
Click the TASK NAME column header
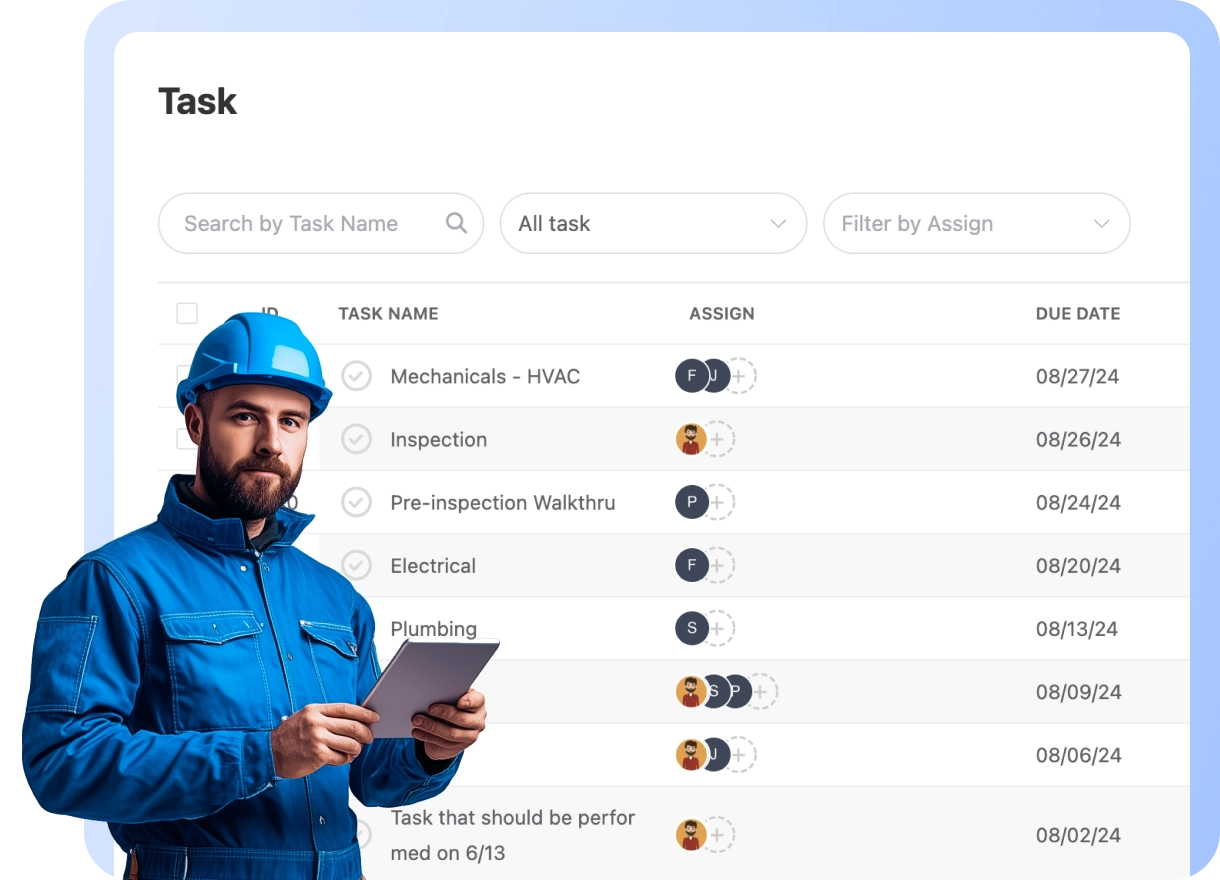pos(388,314)
